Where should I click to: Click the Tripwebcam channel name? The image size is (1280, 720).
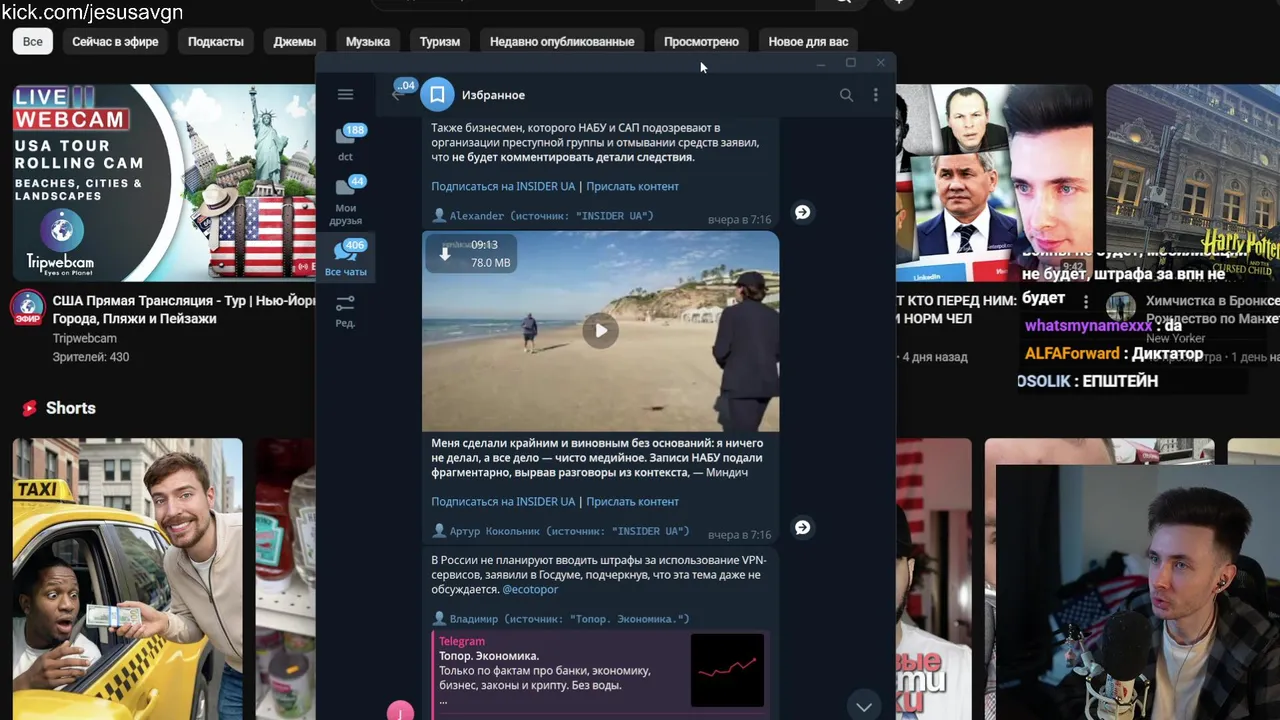pyautogui.click(x=85, y=338)
